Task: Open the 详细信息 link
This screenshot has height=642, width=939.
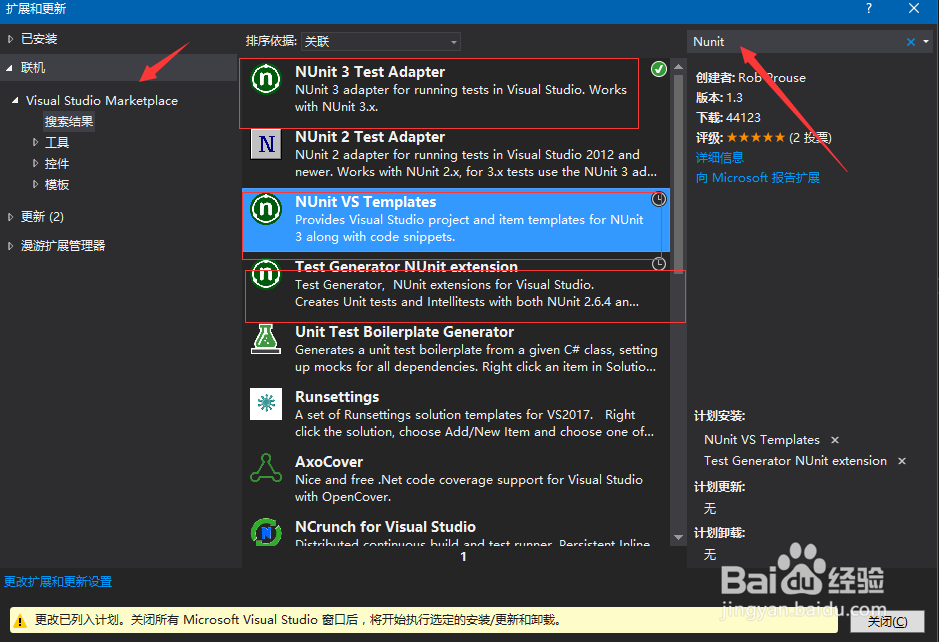Action: pos(719,158)
